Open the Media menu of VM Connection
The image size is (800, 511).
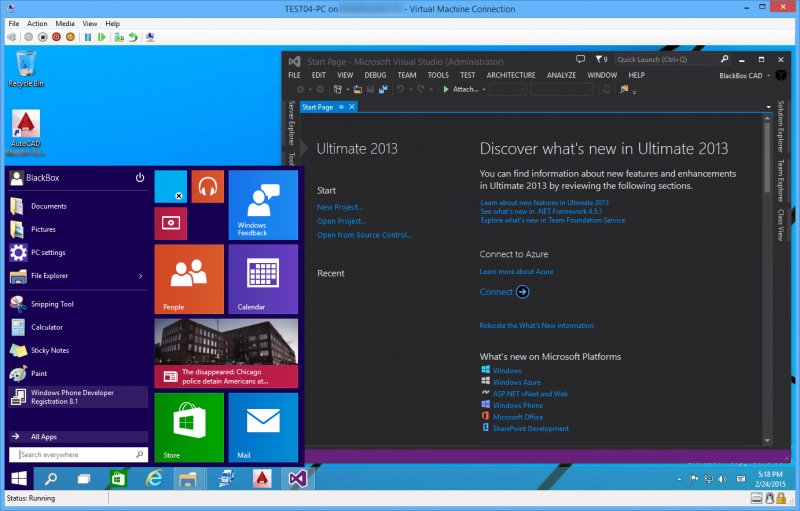tap(65, 23)
